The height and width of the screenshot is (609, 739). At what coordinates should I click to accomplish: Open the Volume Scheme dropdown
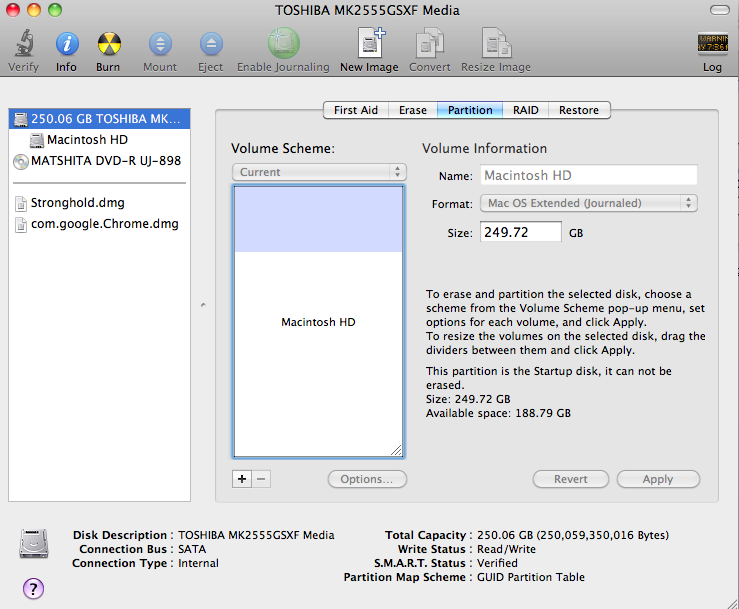[x=319, y=172]
